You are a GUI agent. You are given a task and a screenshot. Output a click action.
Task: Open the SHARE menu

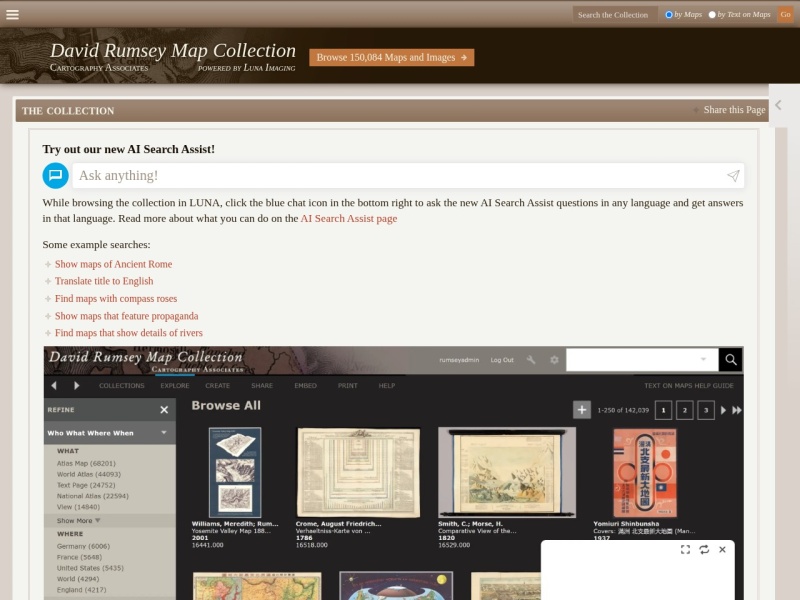pos(262,386)
